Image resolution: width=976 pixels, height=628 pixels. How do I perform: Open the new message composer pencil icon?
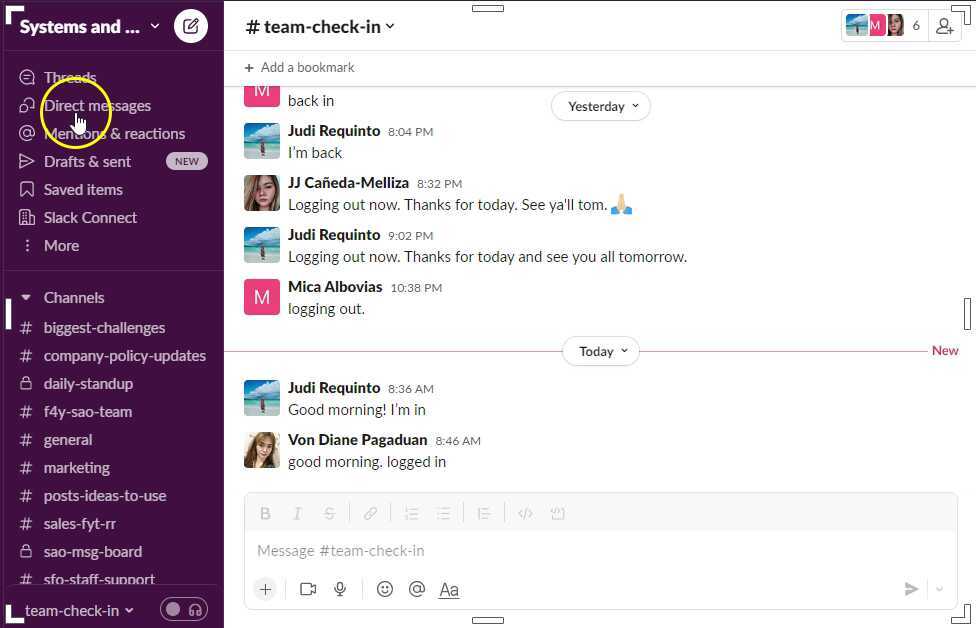[190, 26]
